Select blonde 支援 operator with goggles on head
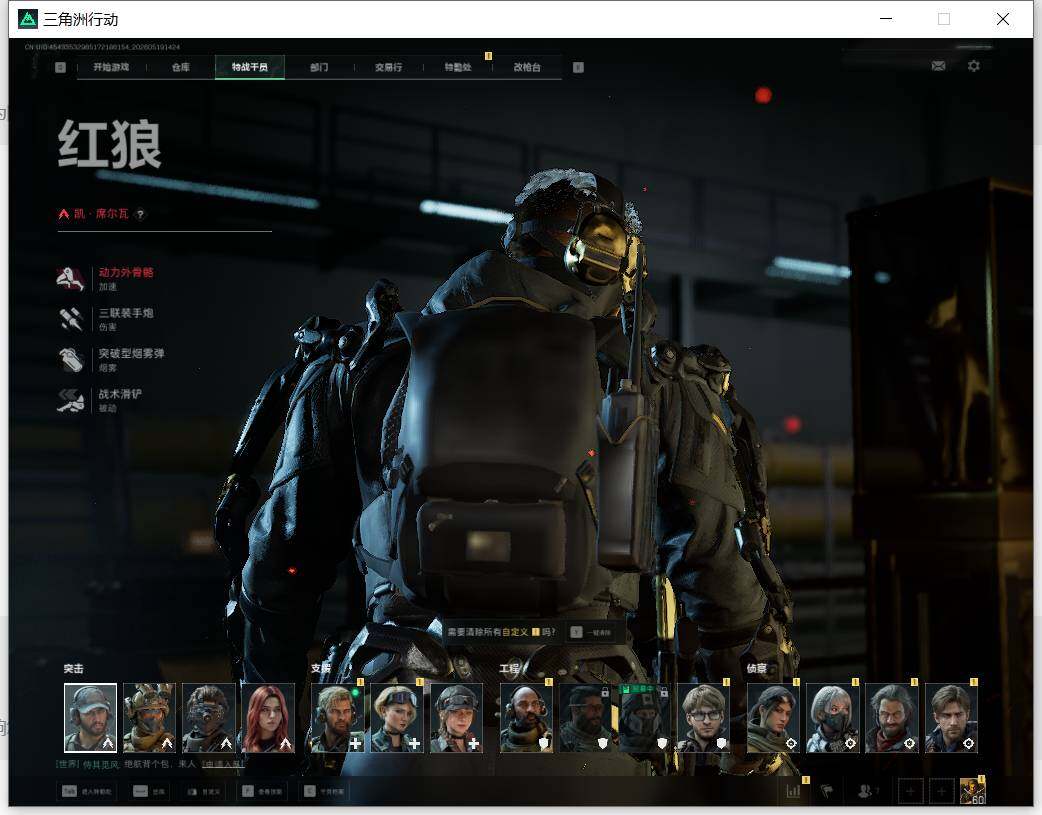Screen dimensions: 1042x815 pyautogui.click(x=397, y=718)
